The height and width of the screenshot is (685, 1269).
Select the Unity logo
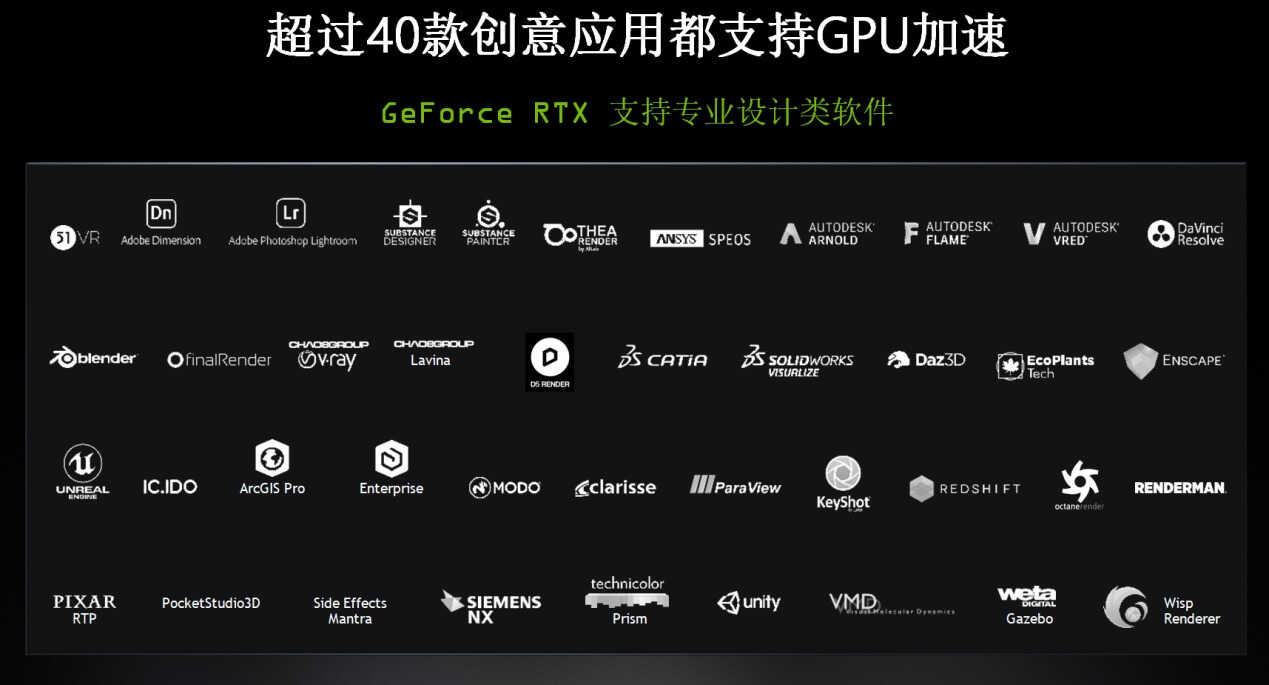[x=749, y=602]
